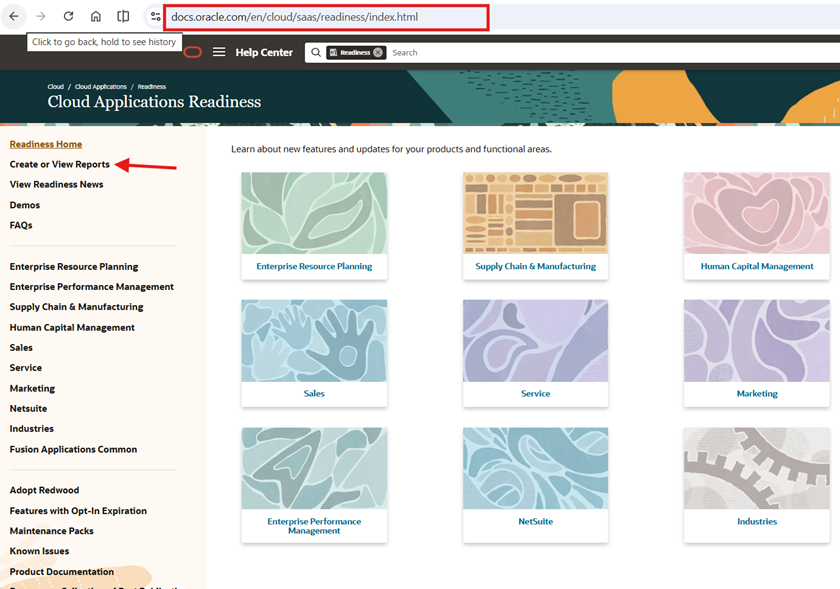Viewport: 840px width, 589px height.
Task: Click the browser back arrow
Action: point(12,16)
